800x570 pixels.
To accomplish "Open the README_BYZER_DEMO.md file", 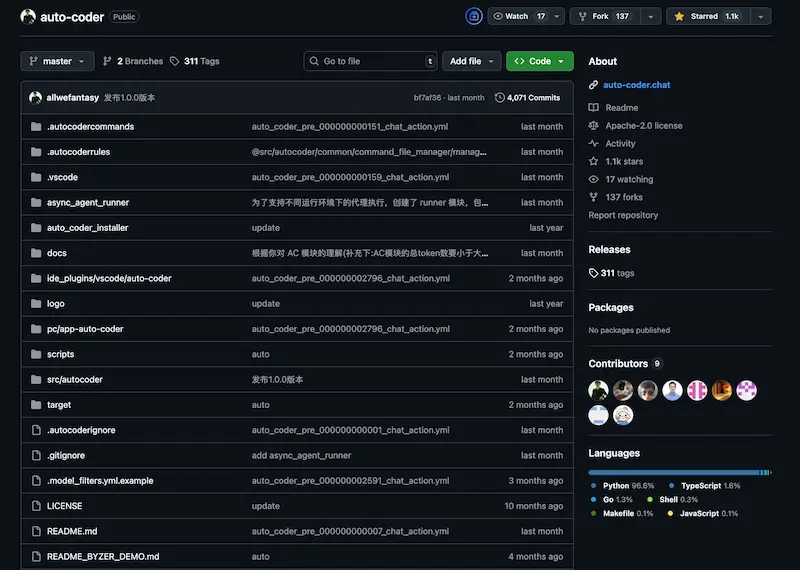I will pos(103,556).
